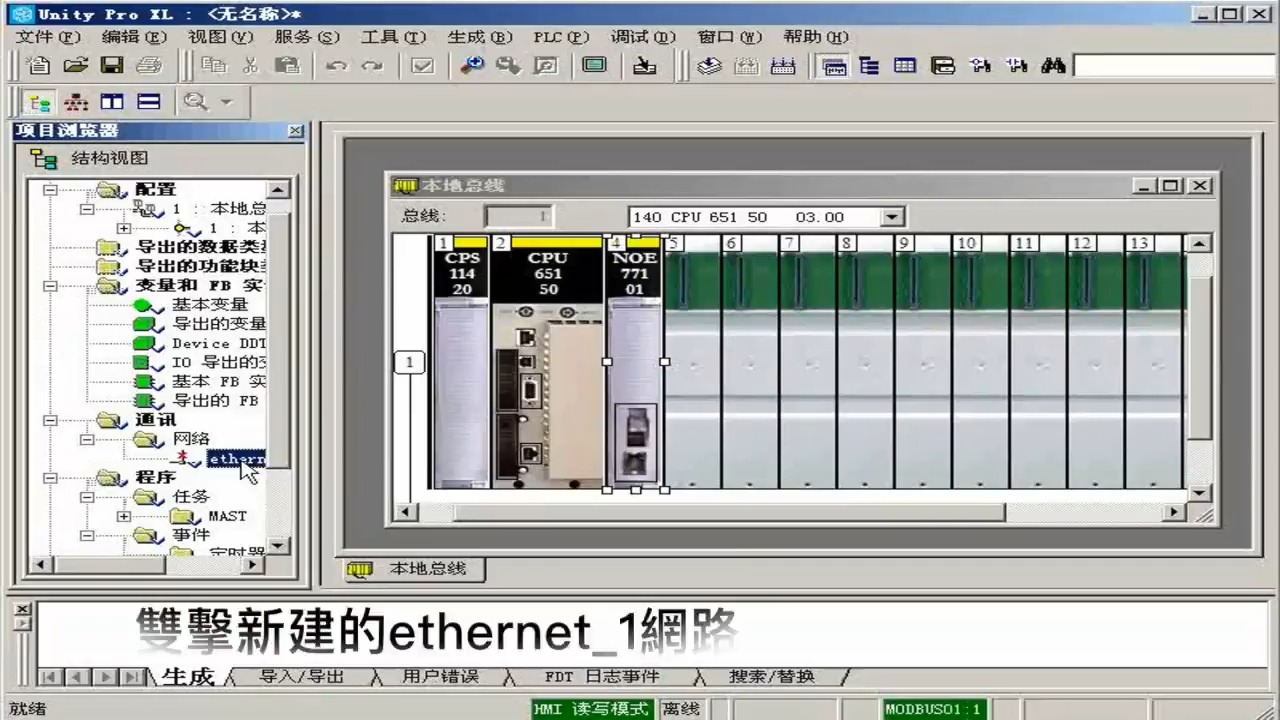Open the CPU model dropdown showing 140 CPU 651
Image resolution: width=1280 pixels, height=720 pixels.
click(891, 216)
